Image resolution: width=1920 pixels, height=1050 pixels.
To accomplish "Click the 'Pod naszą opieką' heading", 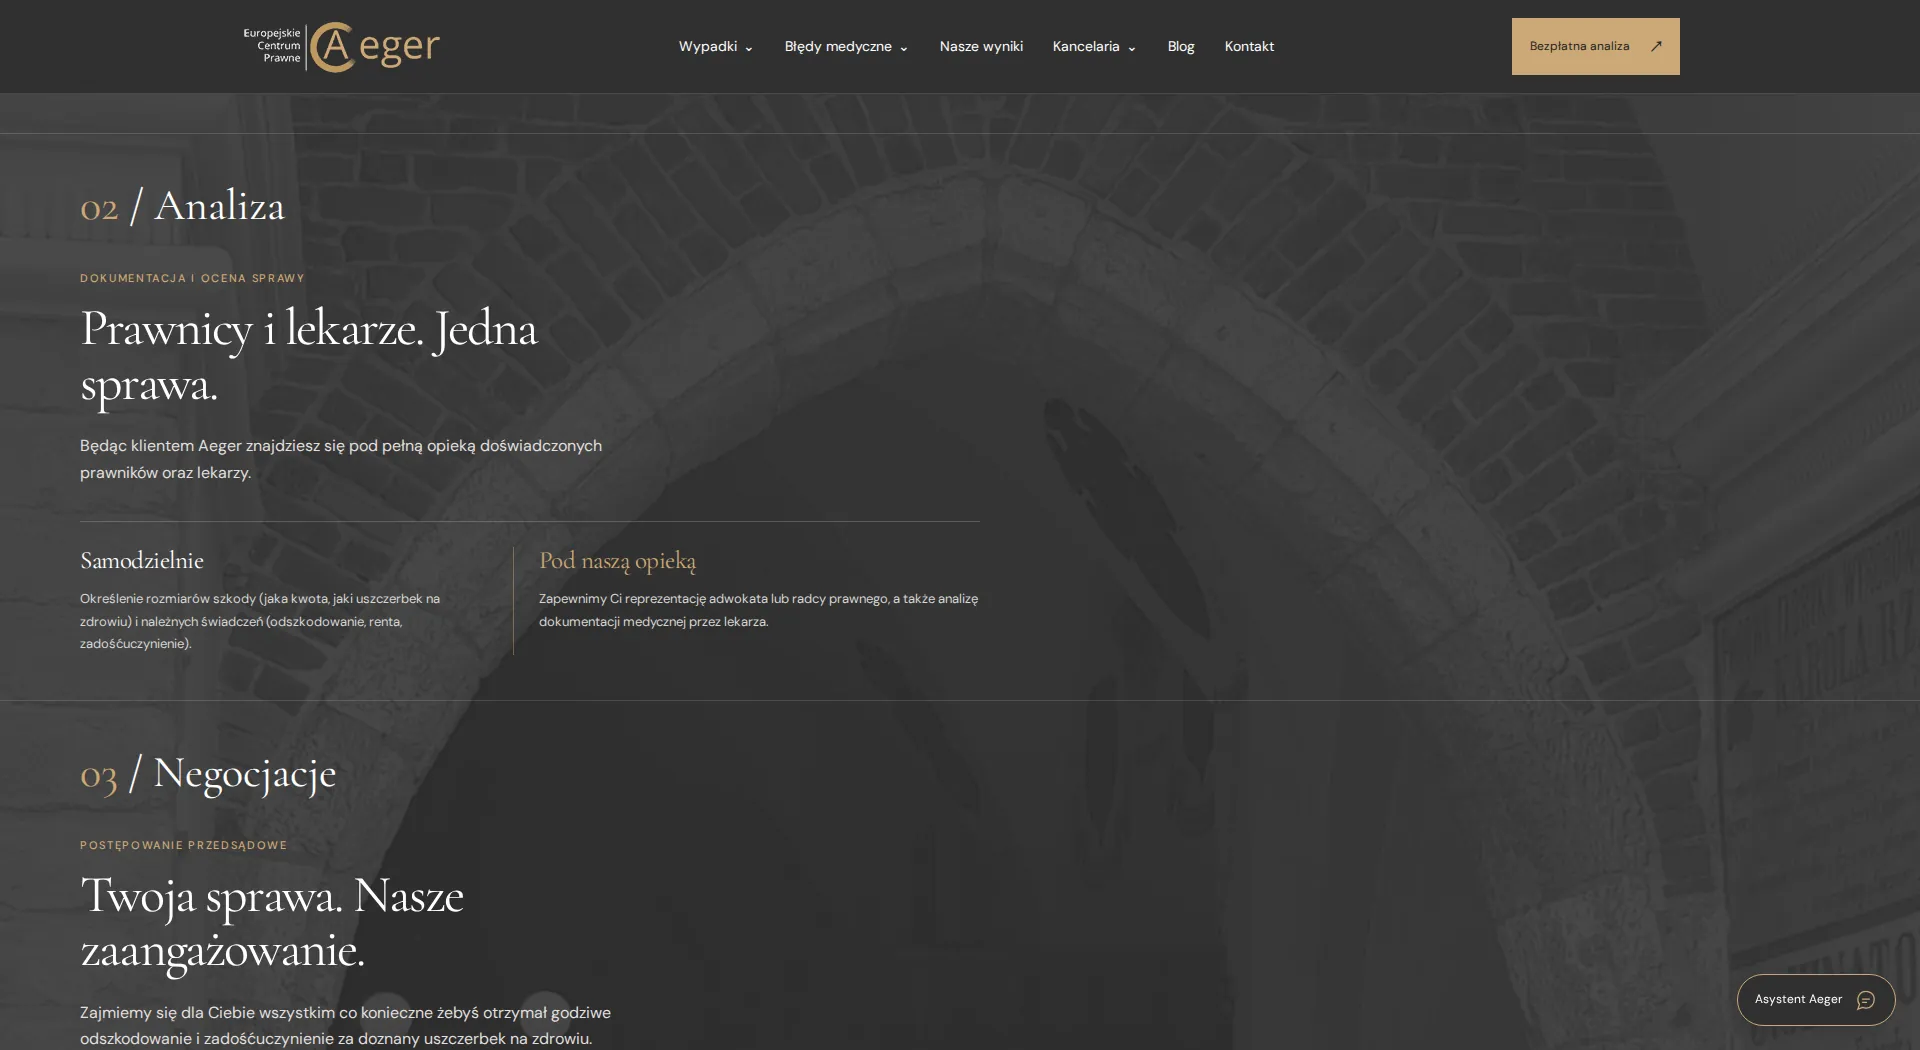I will (618, 561).
